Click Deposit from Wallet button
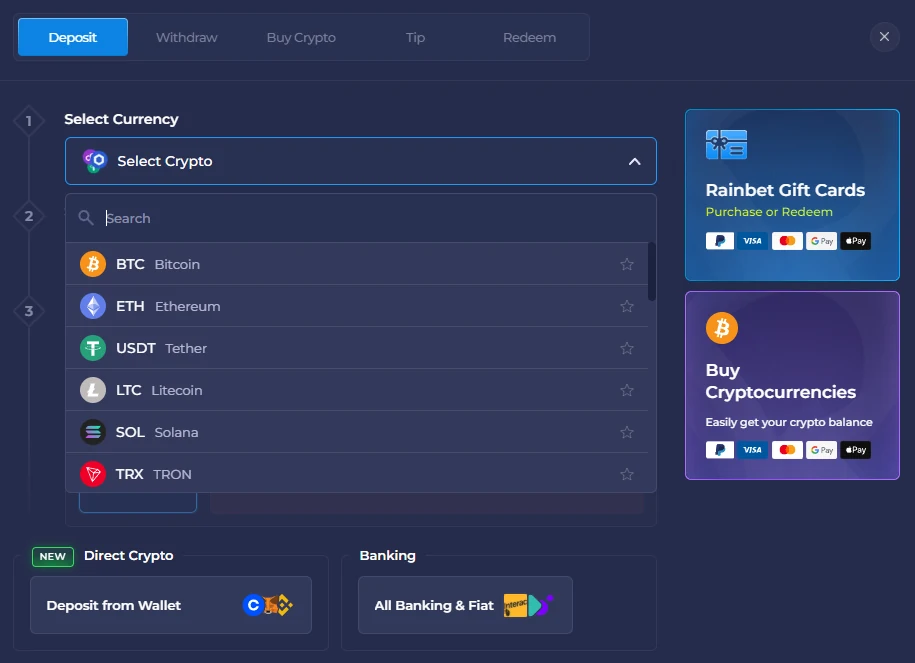 (x=171, y=605)
